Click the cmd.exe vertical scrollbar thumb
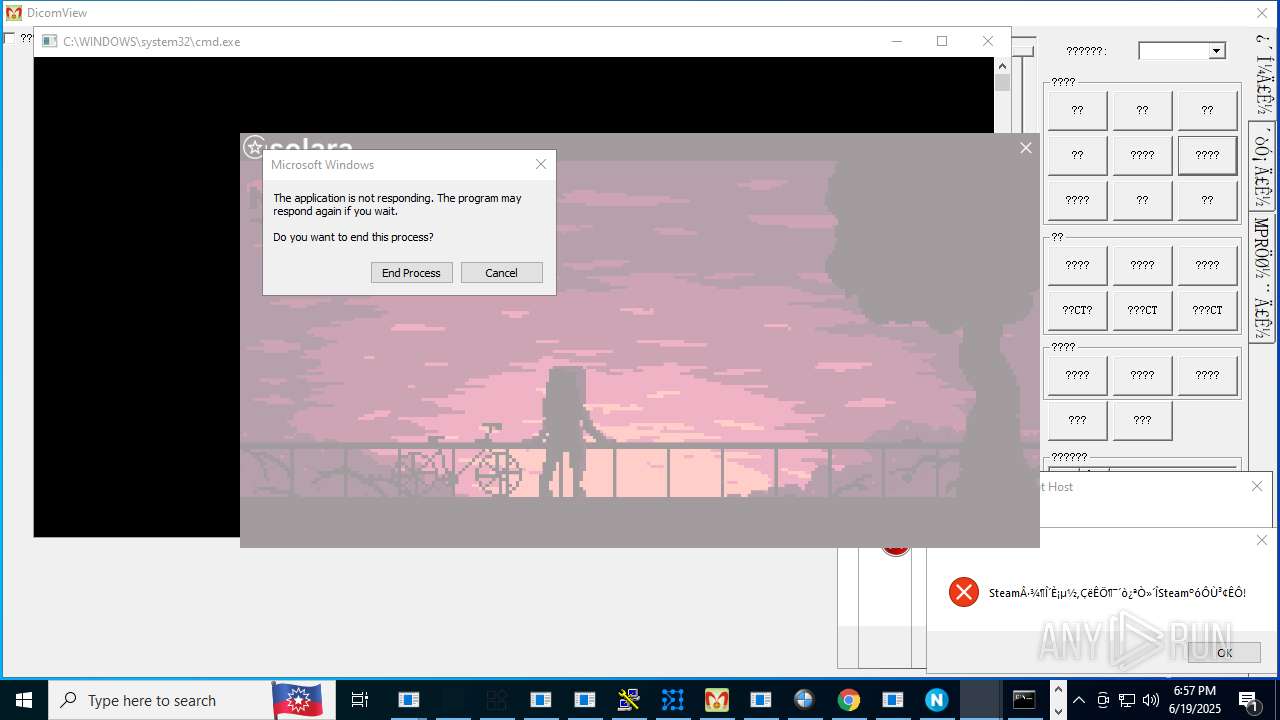The image size is (1280, 720). tap(1002, 84)
